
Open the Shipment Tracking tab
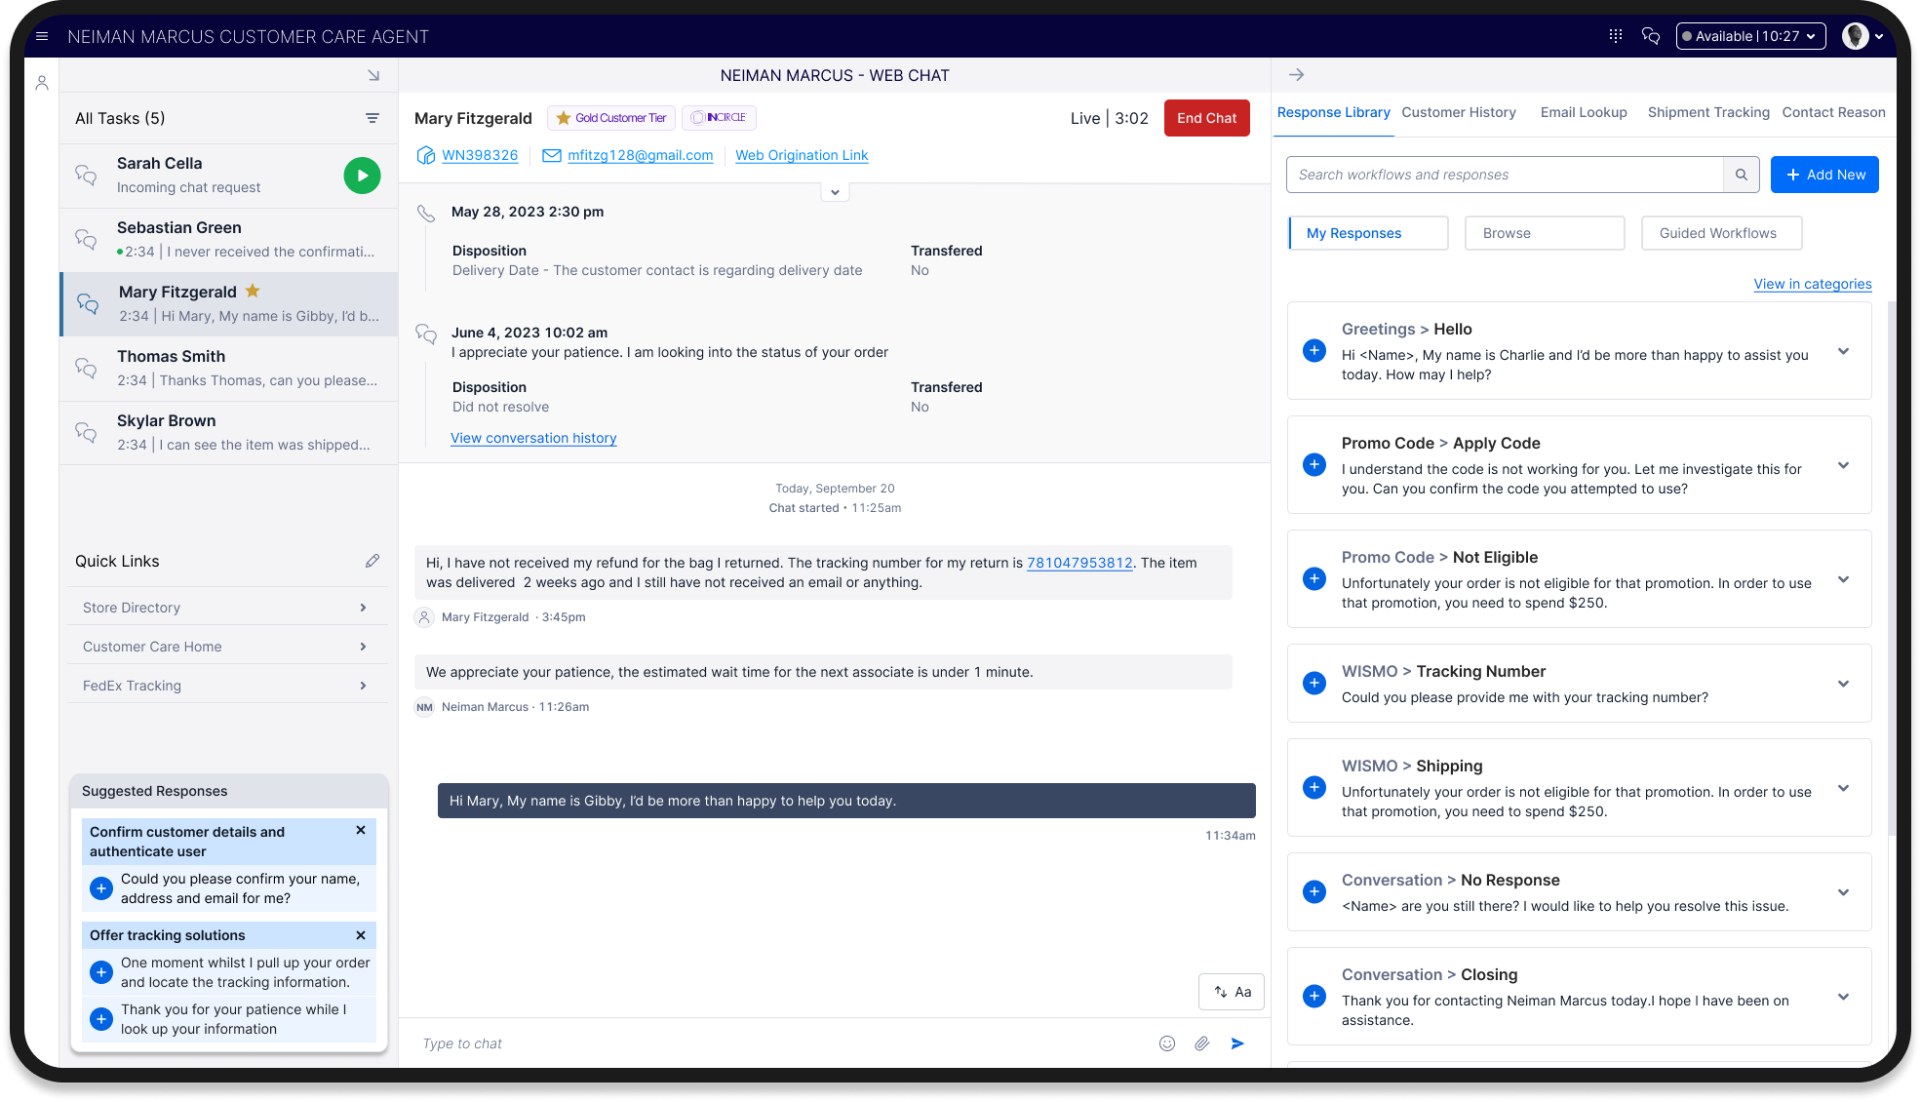pos(1708,112)
